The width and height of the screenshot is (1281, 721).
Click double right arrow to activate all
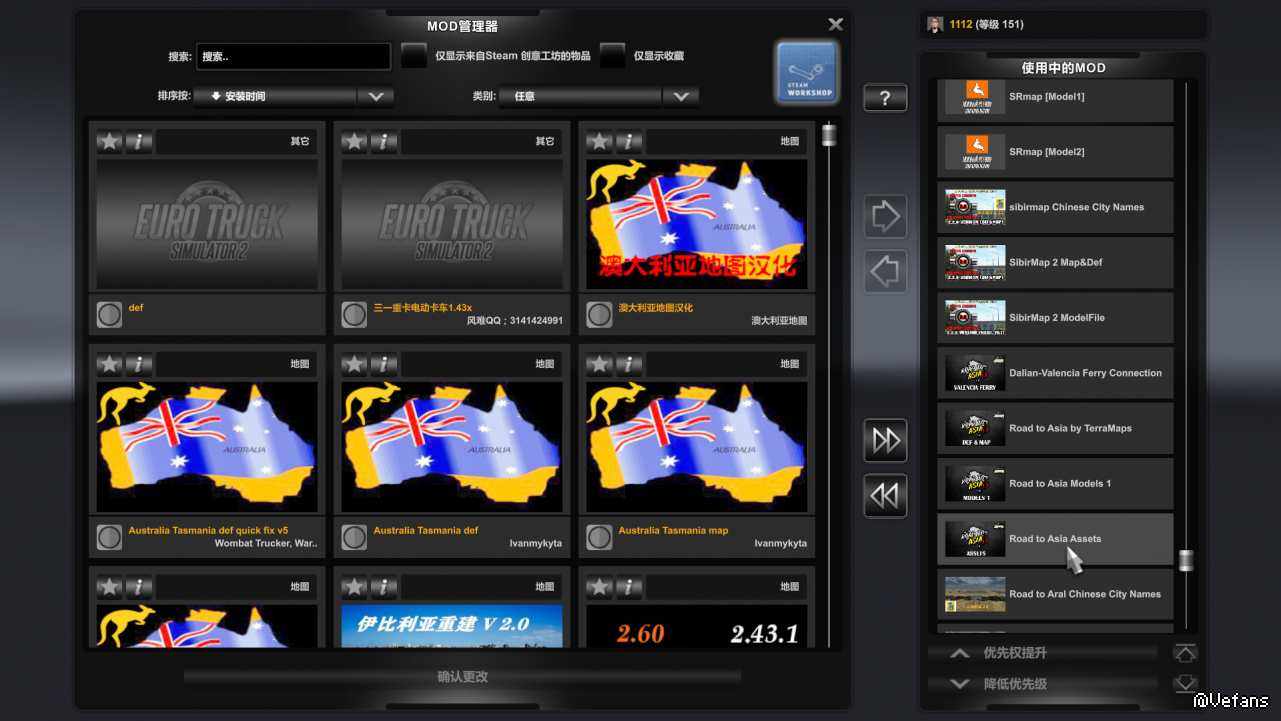886,440
